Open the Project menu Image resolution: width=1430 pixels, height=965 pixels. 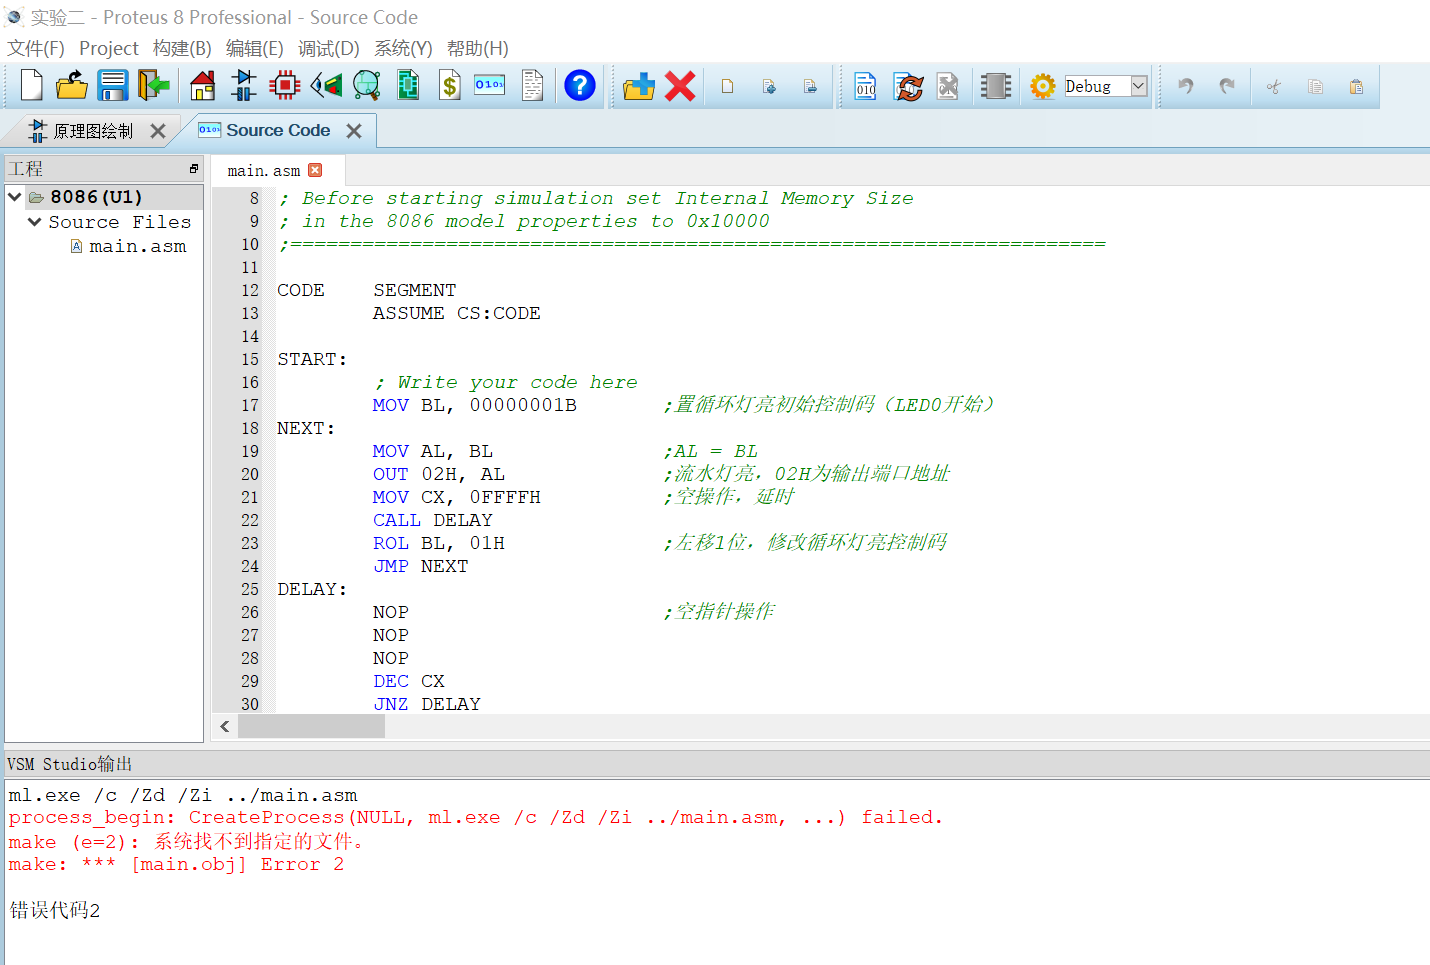point(109,48)
